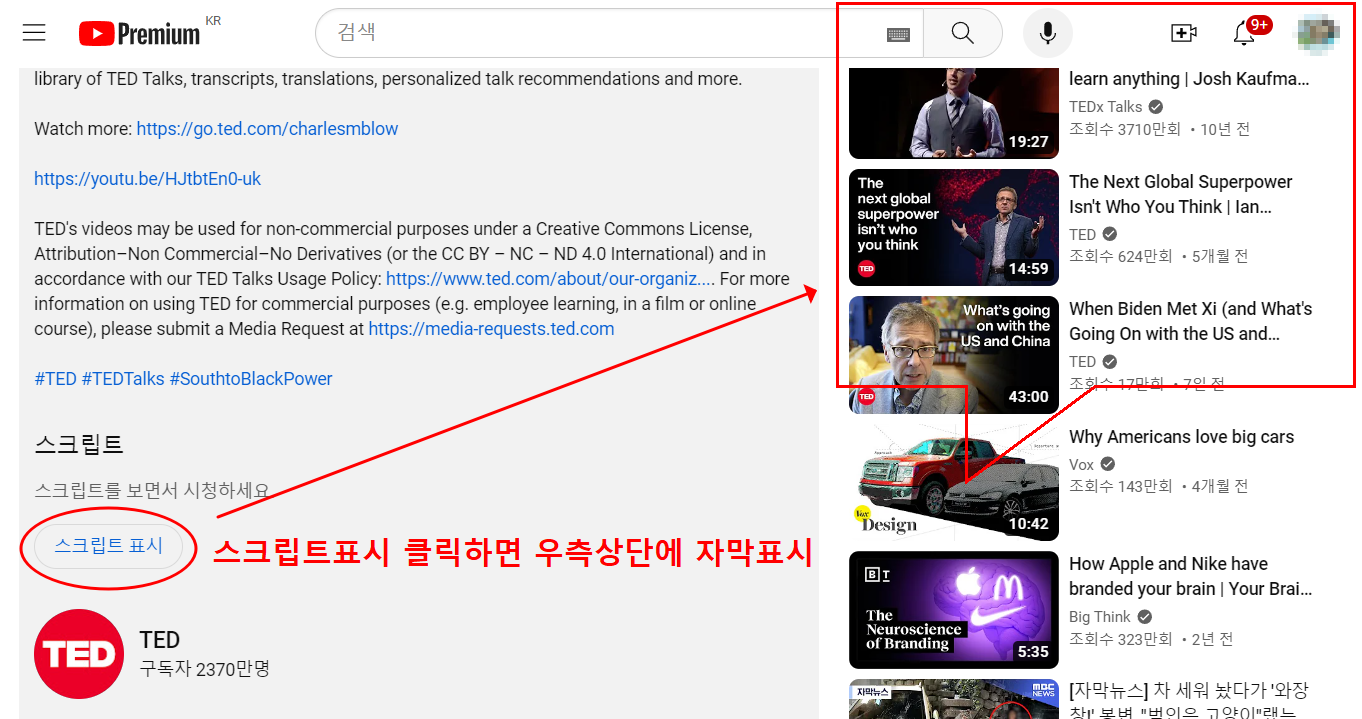Click the 5:35 duration badge
Screen dimensions: 1362x719
[x=1033, y=652]
